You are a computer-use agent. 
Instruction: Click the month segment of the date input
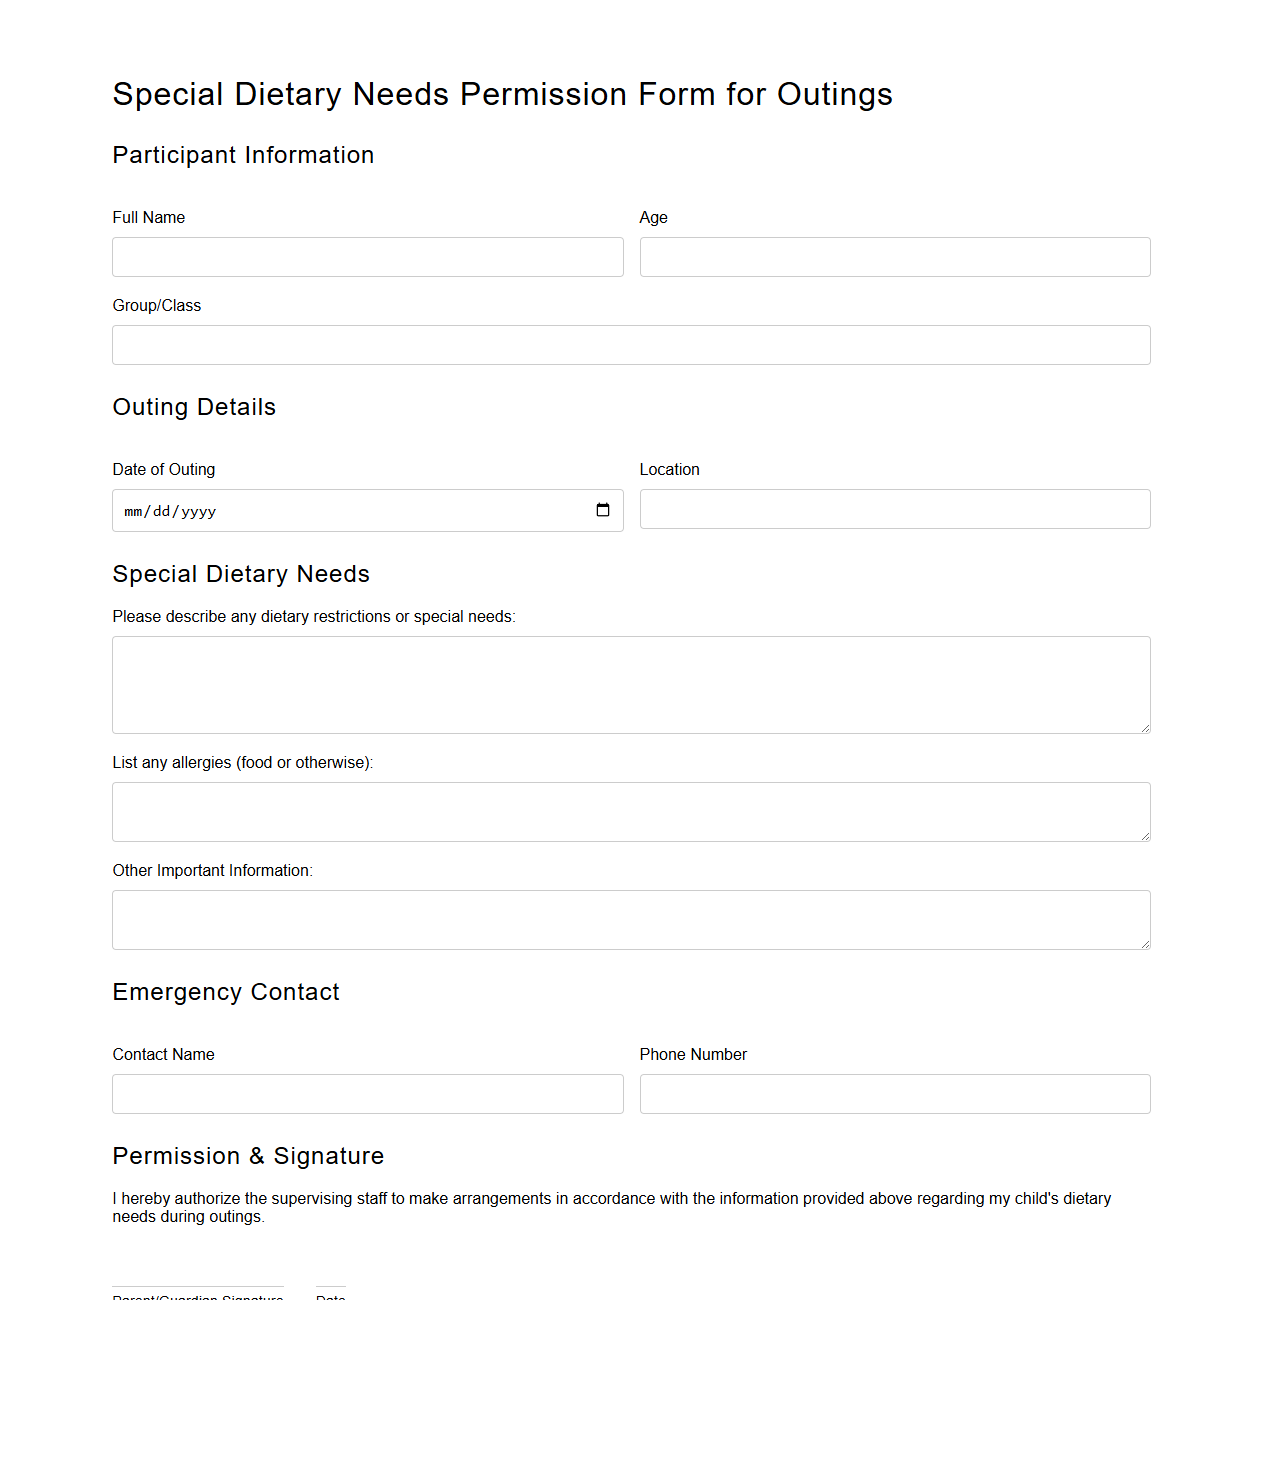pos(132,510)
